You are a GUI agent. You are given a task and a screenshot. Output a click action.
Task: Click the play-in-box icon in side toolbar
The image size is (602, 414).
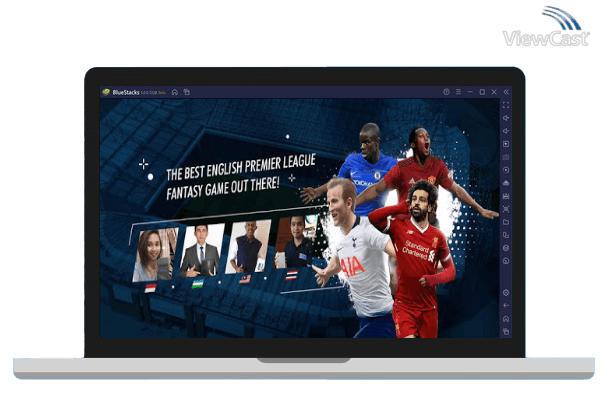506,144
